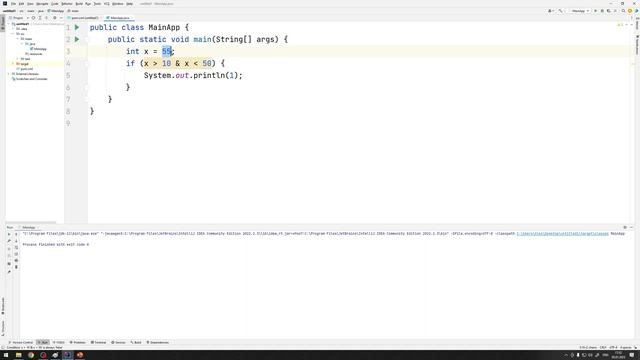
Task: Select resources folder in tree
Action: [34, 54]
